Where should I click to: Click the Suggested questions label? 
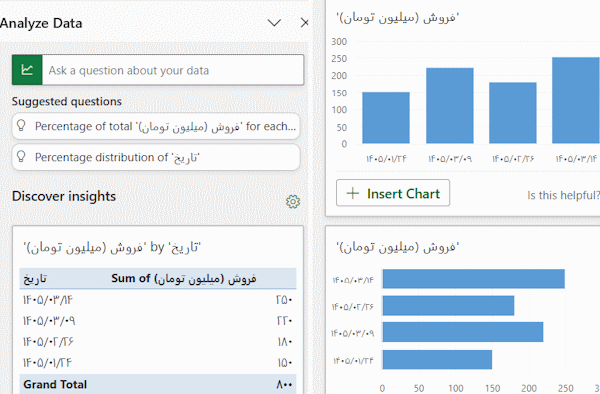point(67,101)
